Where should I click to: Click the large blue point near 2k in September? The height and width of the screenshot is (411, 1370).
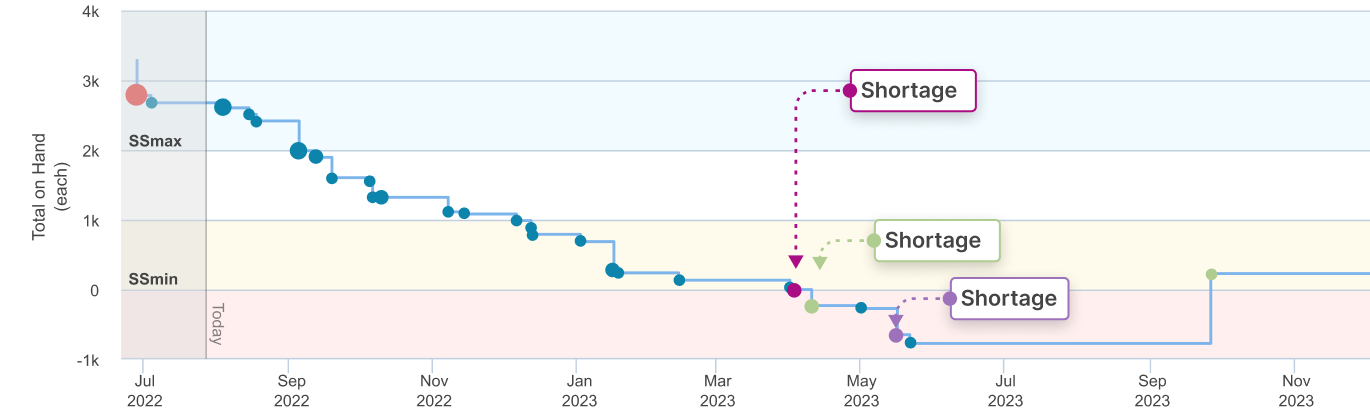point(298,151)
